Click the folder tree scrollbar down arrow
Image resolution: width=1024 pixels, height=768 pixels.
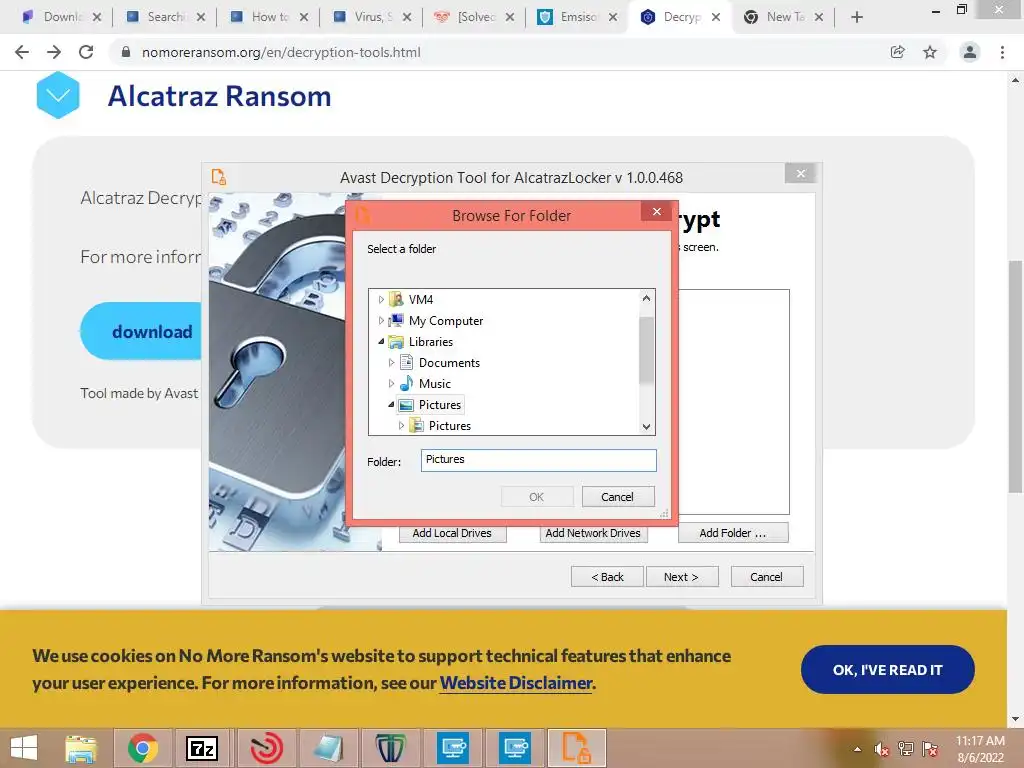point(646,426)
